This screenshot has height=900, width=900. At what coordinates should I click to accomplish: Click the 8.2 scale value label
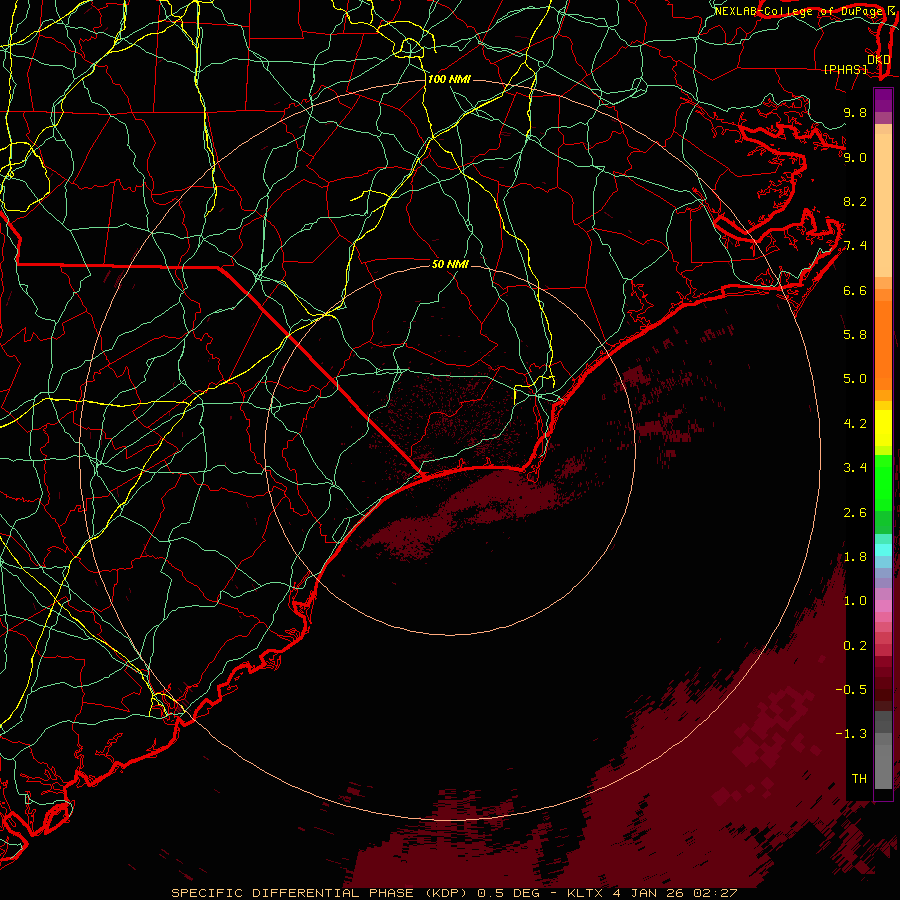[x=855, y=201]
